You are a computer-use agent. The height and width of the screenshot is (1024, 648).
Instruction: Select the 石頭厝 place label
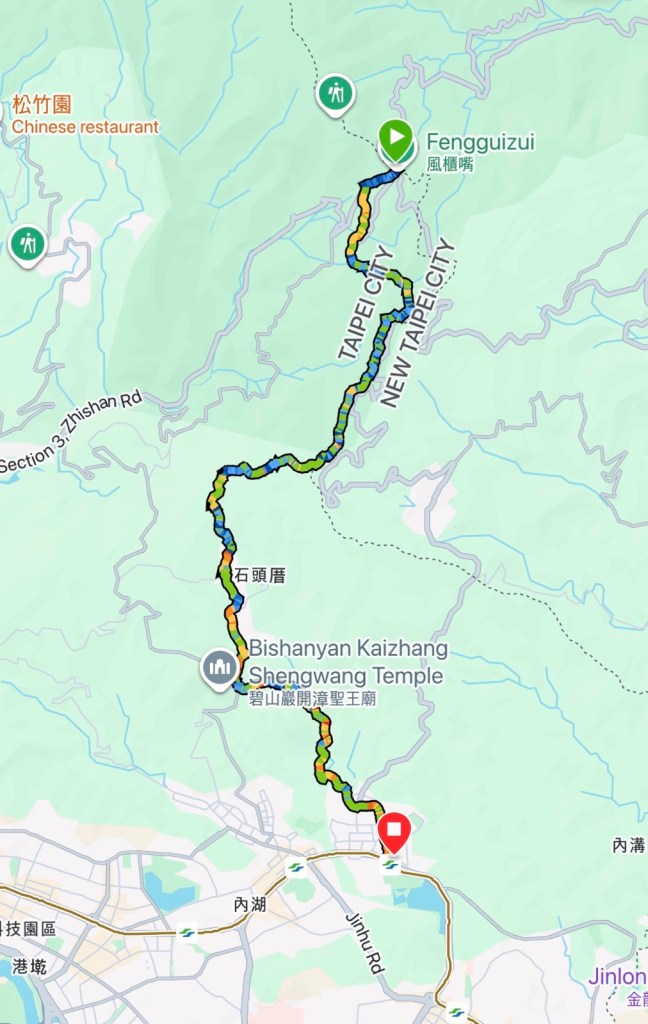[x=259, y=575]
